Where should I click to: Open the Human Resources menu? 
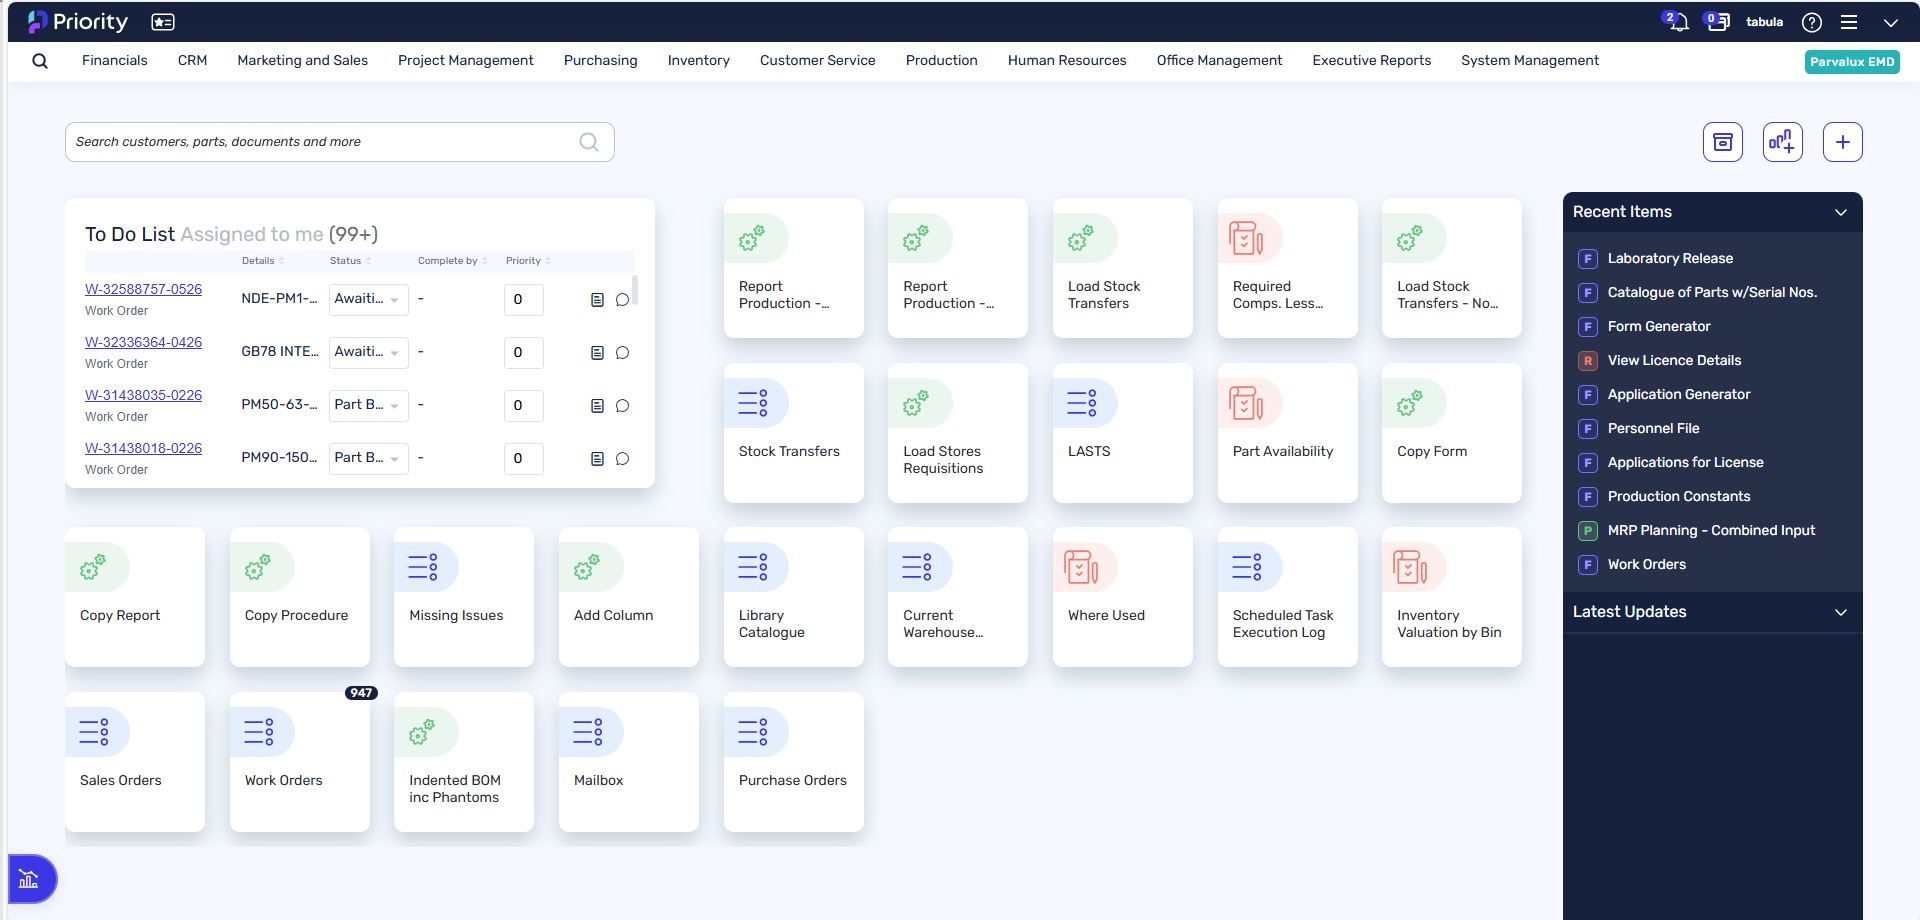(x=1067, y=61)
